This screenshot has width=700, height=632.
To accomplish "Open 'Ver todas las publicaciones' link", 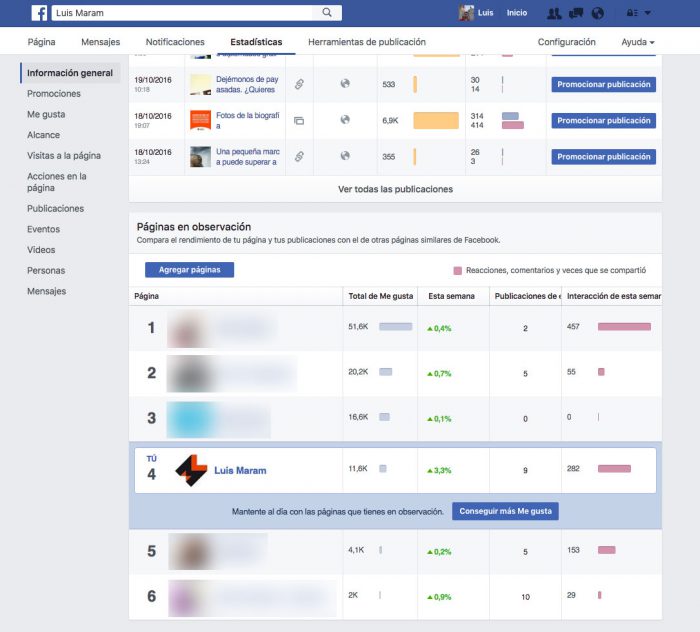I will [x=395, y=189].
